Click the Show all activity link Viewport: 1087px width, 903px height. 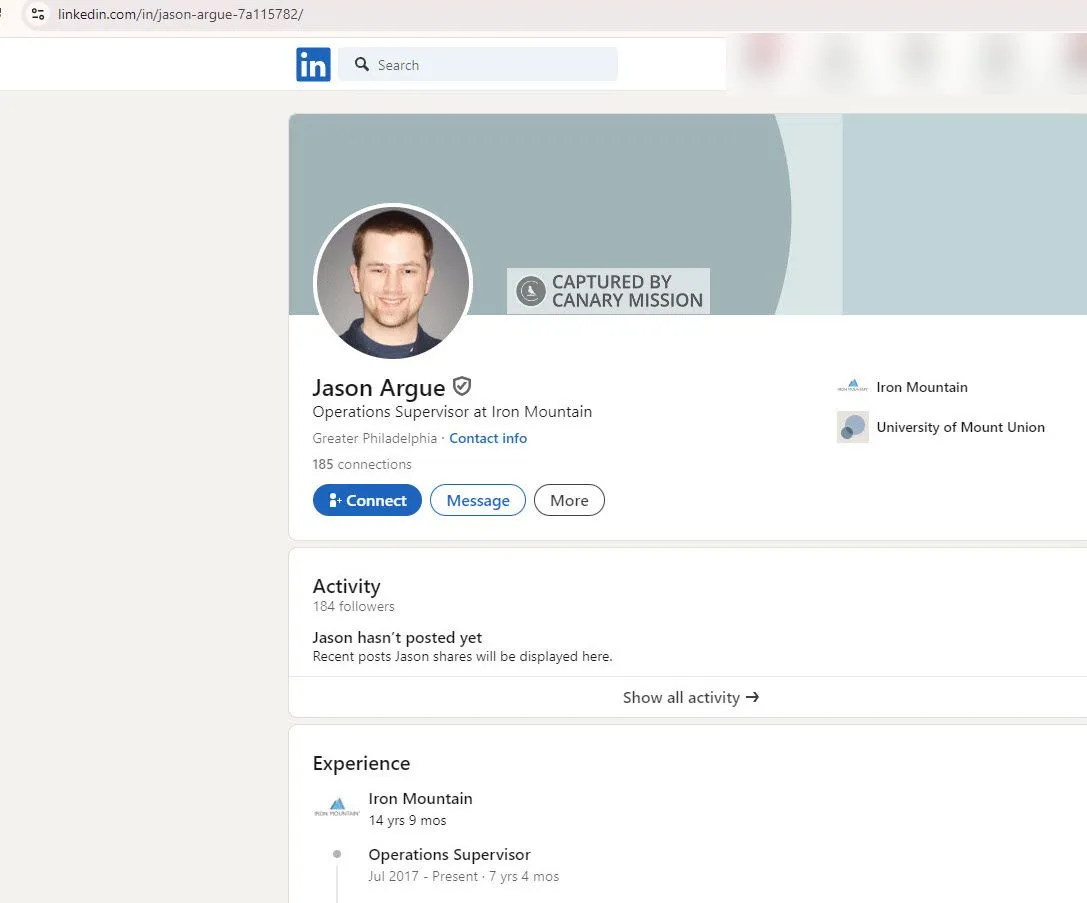pyautogui.click(x=681, y=697)
